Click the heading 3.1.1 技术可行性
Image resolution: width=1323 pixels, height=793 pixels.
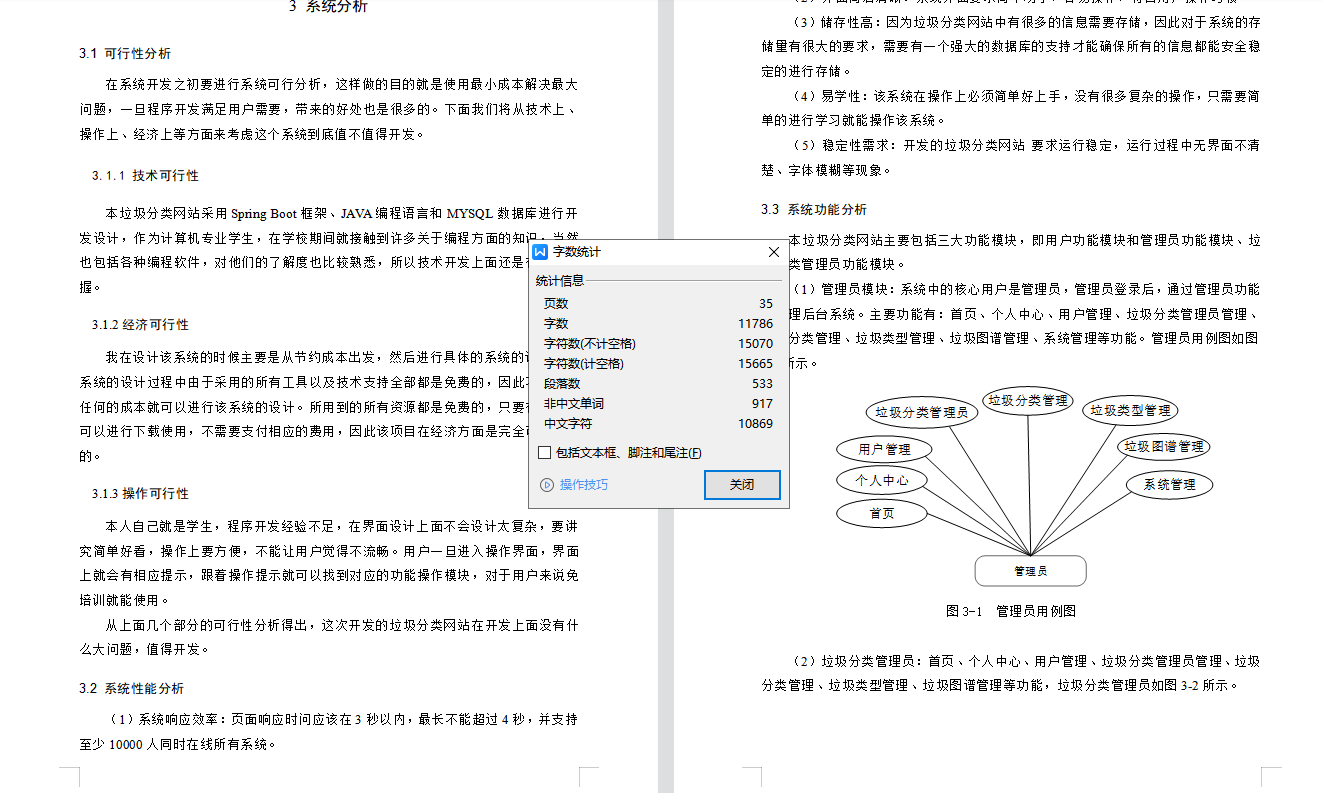(x=145, y=175)
